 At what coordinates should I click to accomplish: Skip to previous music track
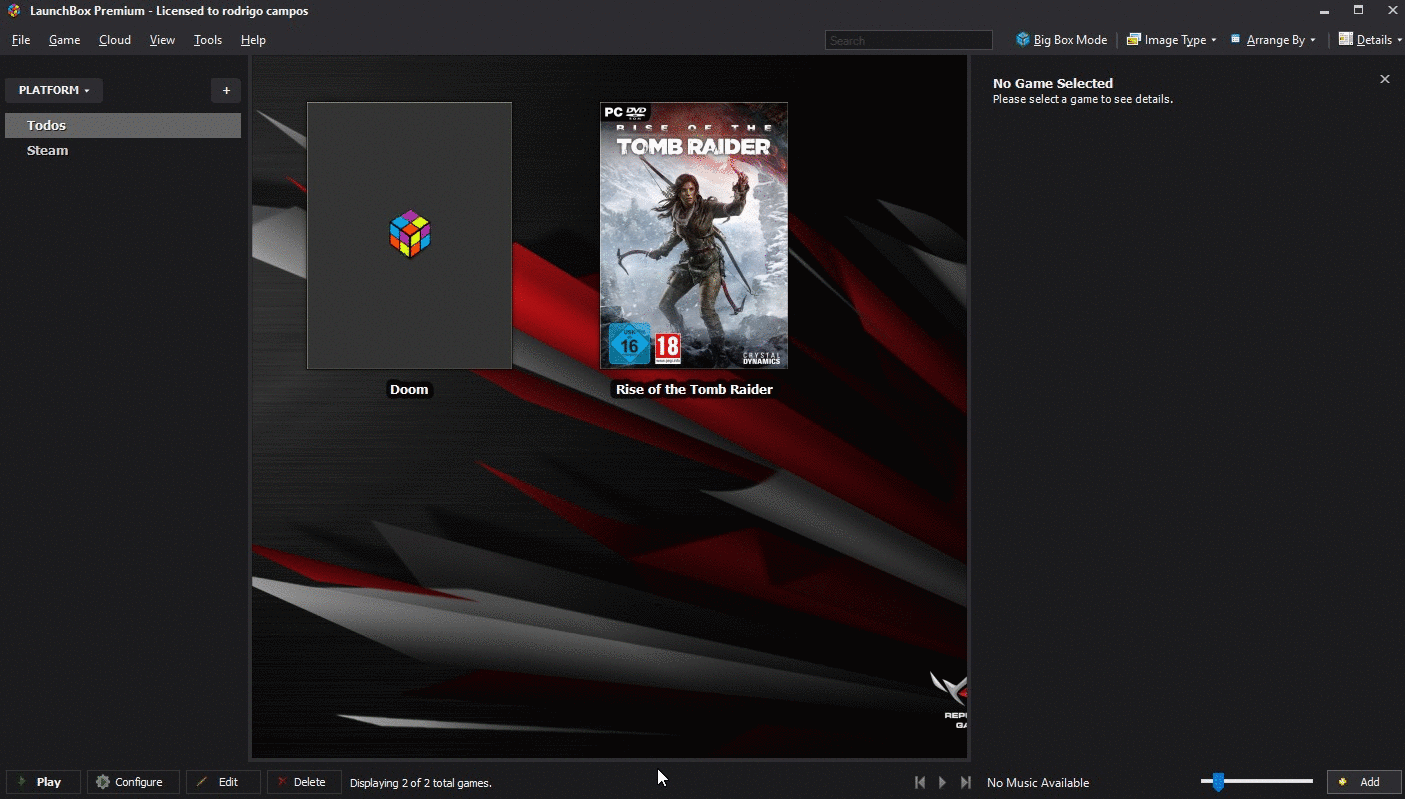click(x=920, y=782)
